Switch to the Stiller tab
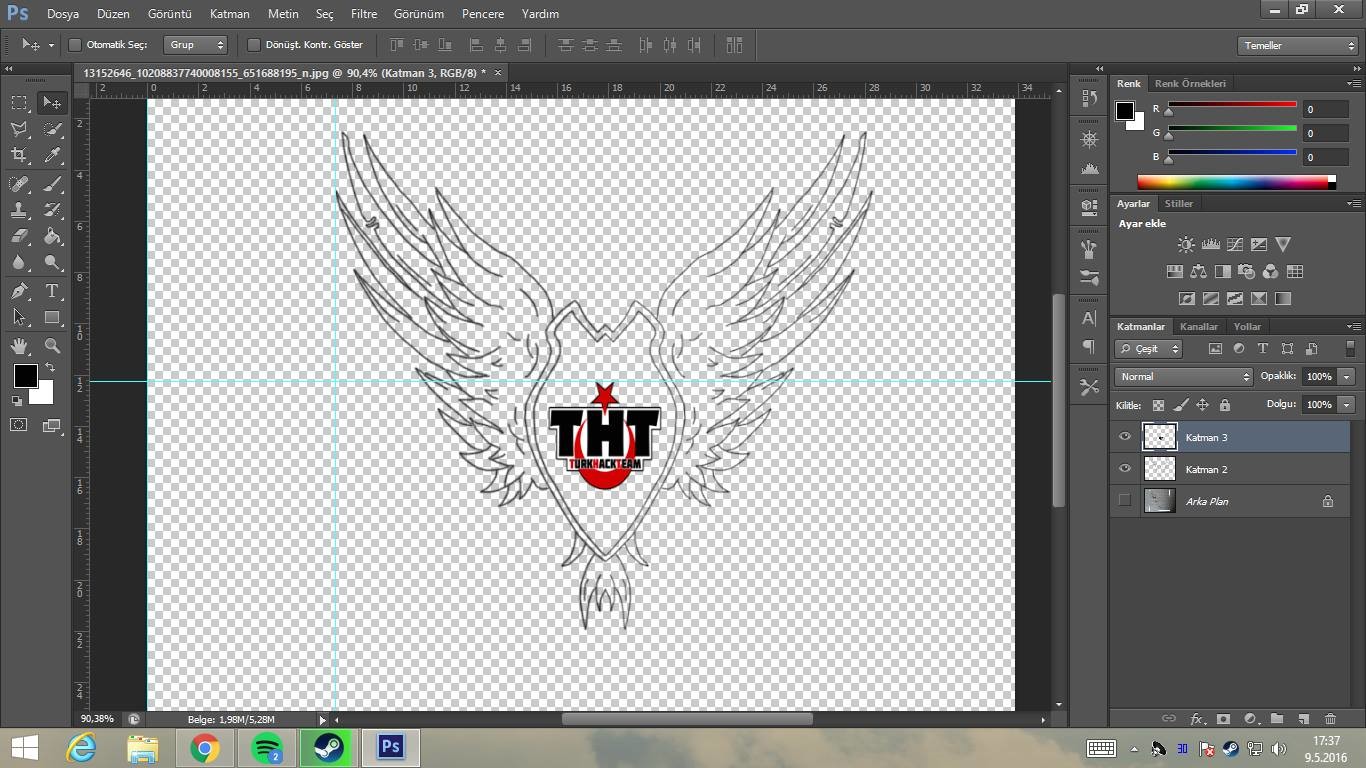Image resolution: width=1366 pixels, height=768 pixels. tap(1179, 204)
